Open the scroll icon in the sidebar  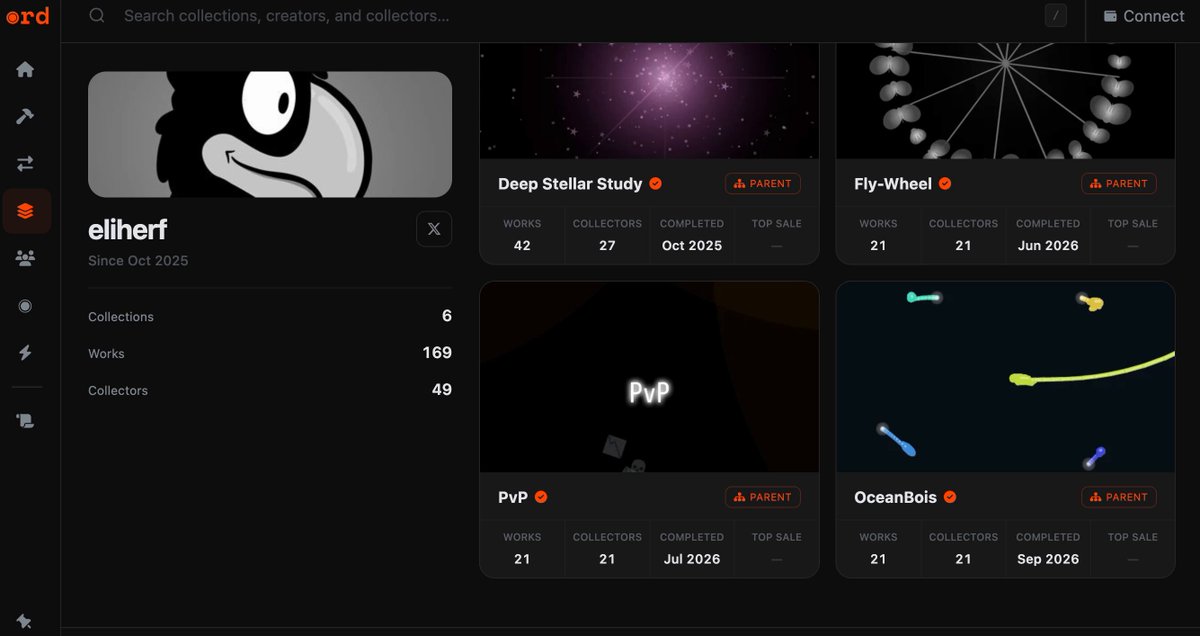tap(26, 421)
